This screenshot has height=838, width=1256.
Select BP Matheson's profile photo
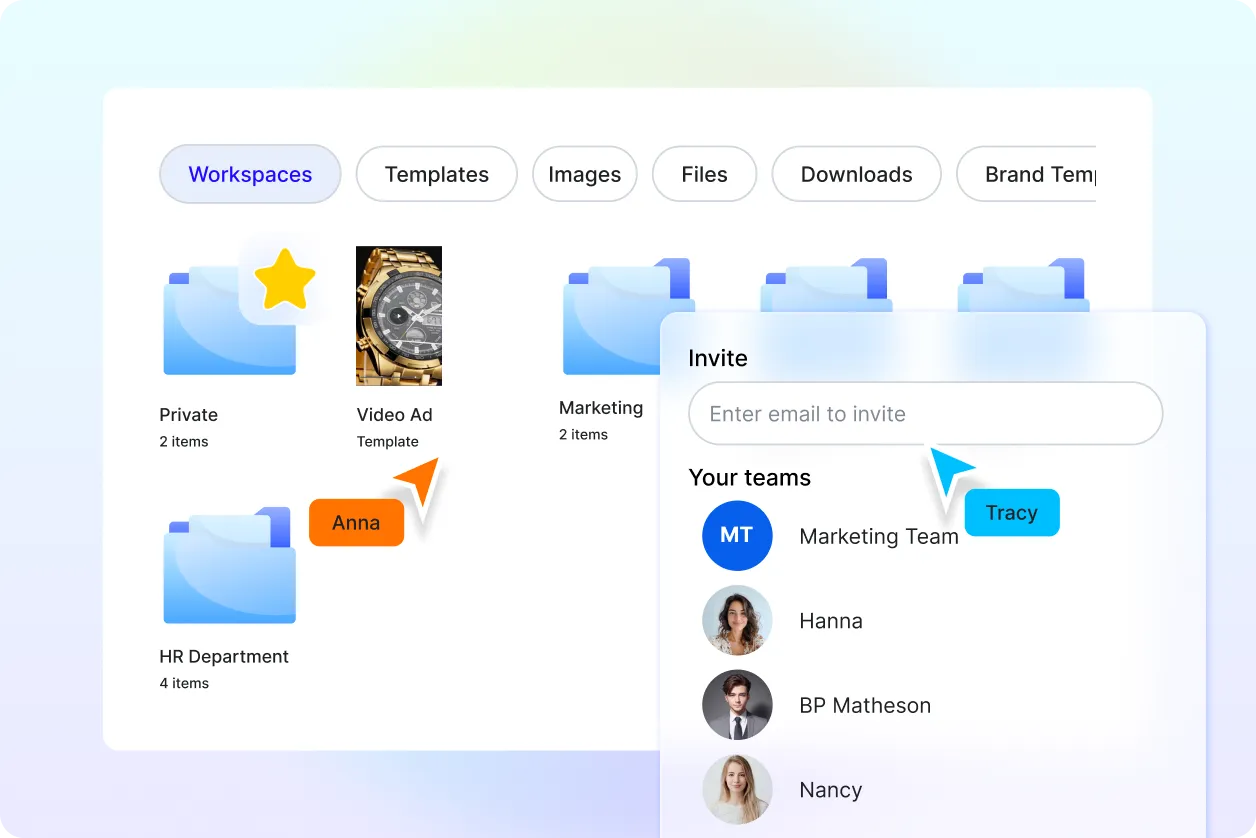tap(737, 705)
